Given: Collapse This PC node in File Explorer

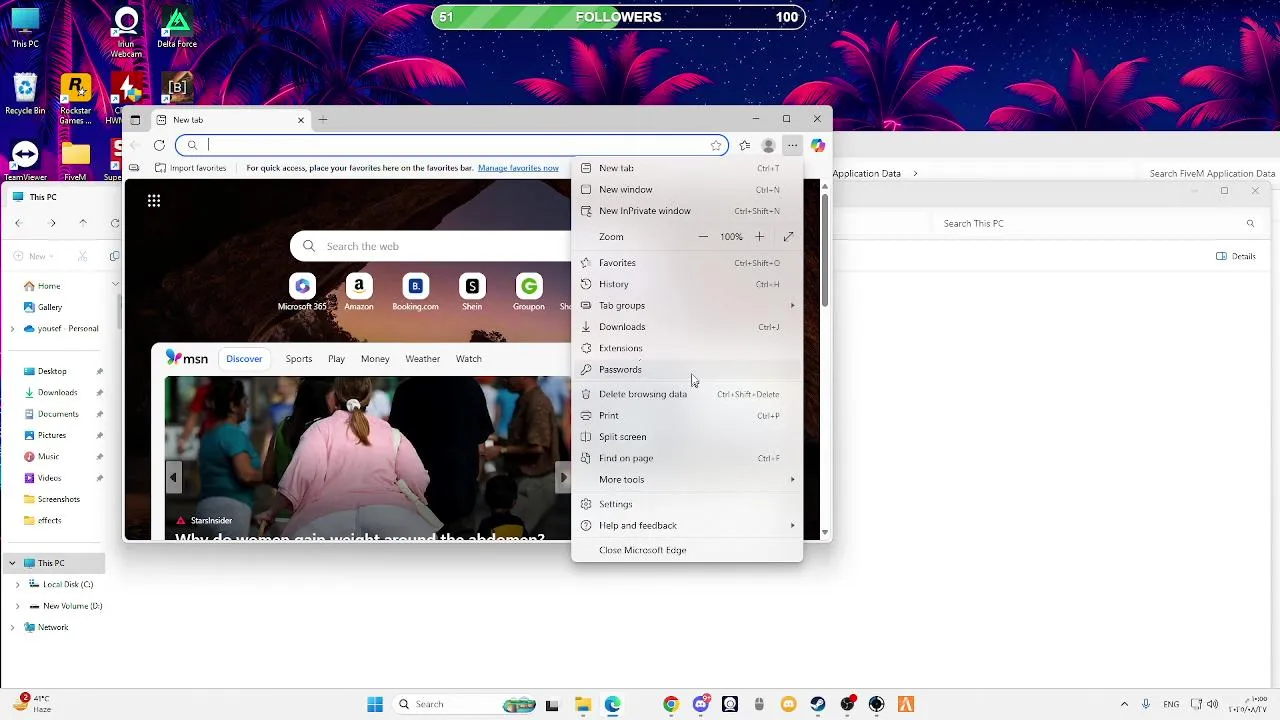Looking at the screenshot, I should coord(12,563).
